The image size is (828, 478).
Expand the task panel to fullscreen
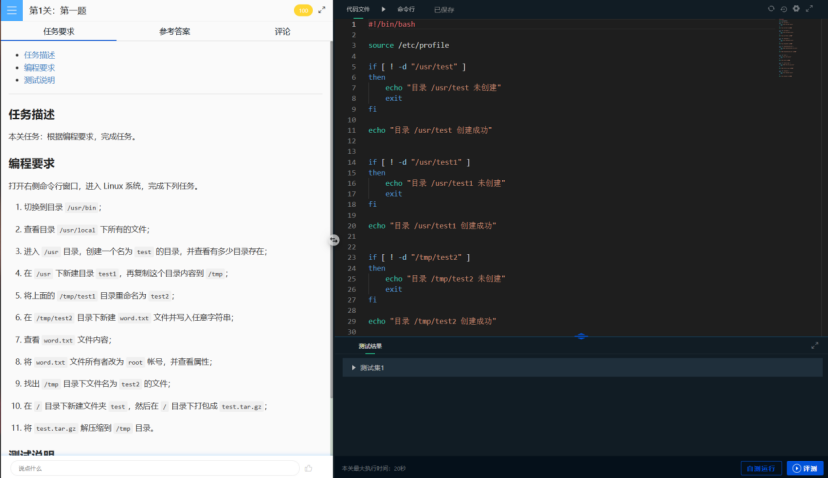[x=321, y=10]
